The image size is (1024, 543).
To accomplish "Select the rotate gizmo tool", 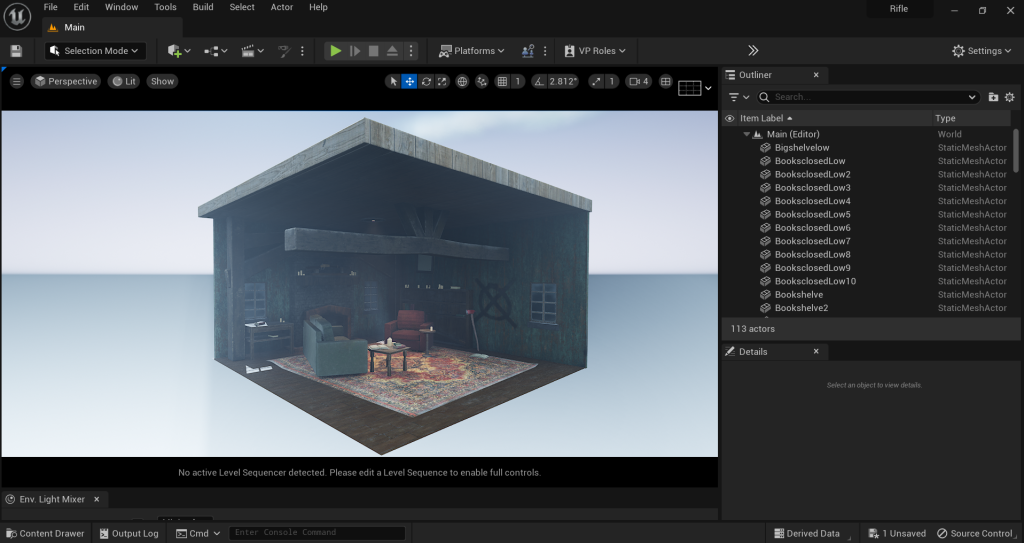I will click(427, 82).
